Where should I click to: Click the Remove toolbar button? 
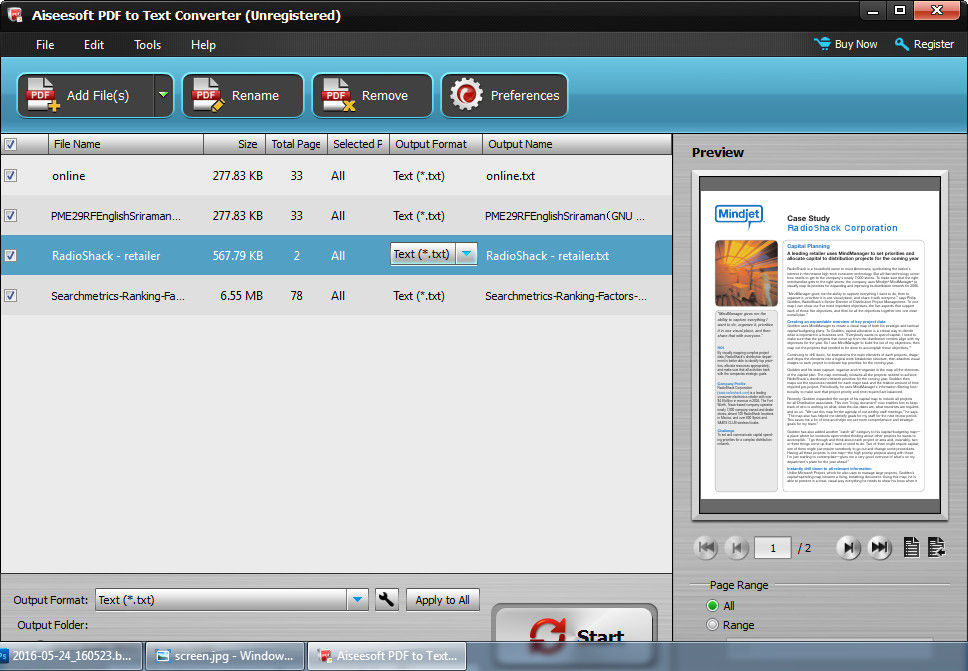[x=372, y=95]
